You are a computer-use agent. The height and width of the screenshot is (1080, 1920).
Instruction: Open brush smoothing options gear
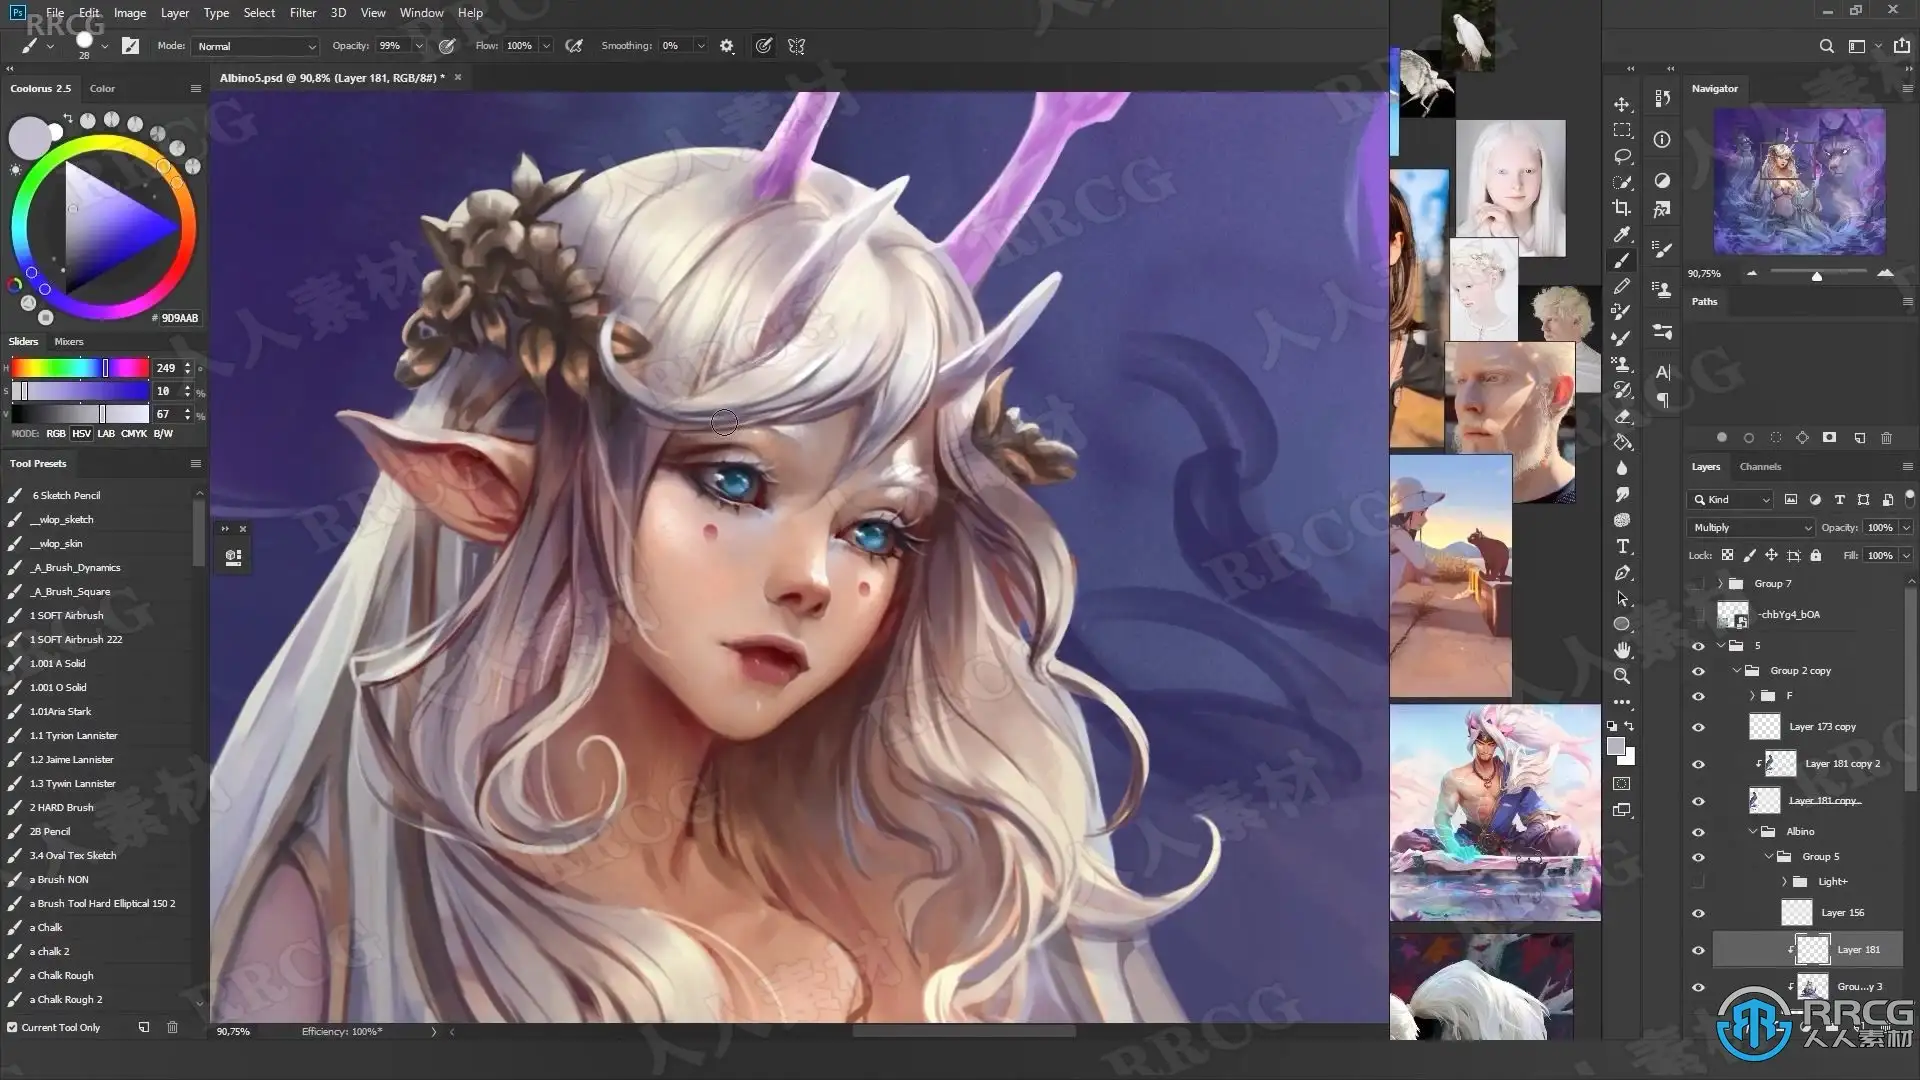coord(727,46)
